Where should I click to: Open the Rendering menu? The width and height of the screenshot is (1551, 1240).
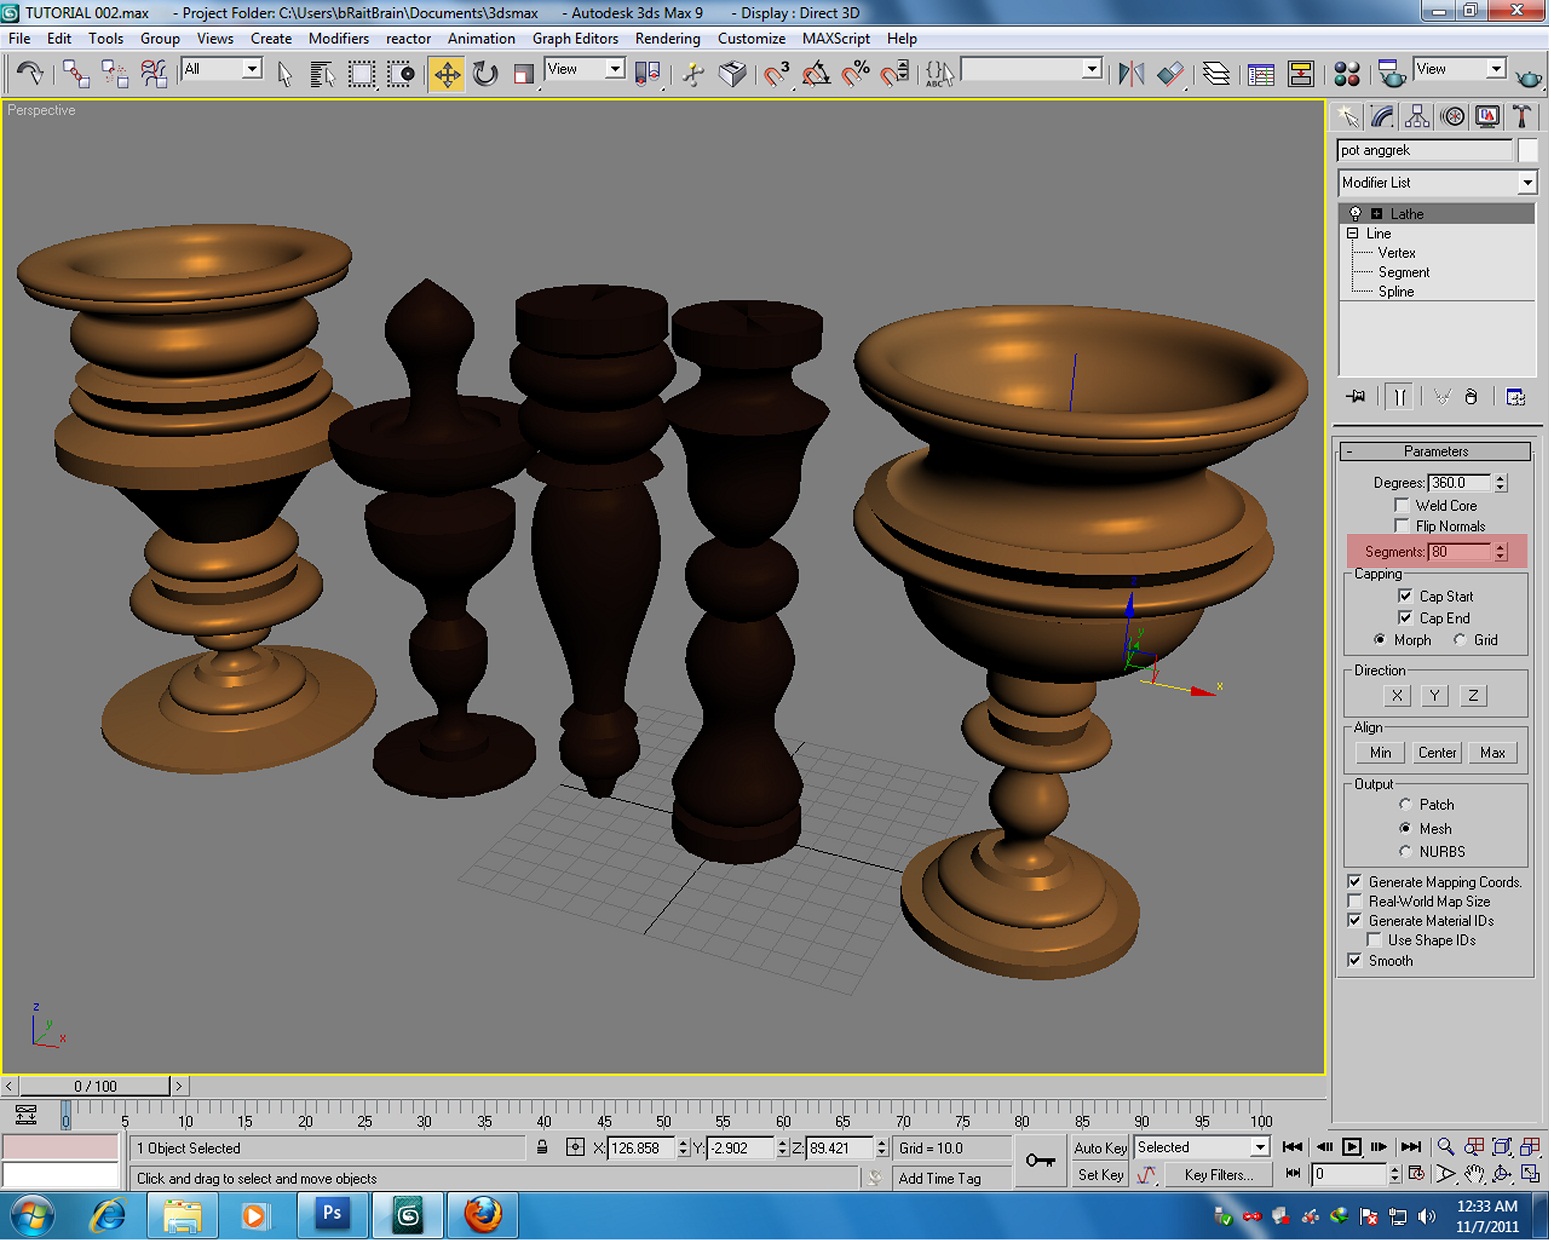pyautogui.click(x=667, y=38)
